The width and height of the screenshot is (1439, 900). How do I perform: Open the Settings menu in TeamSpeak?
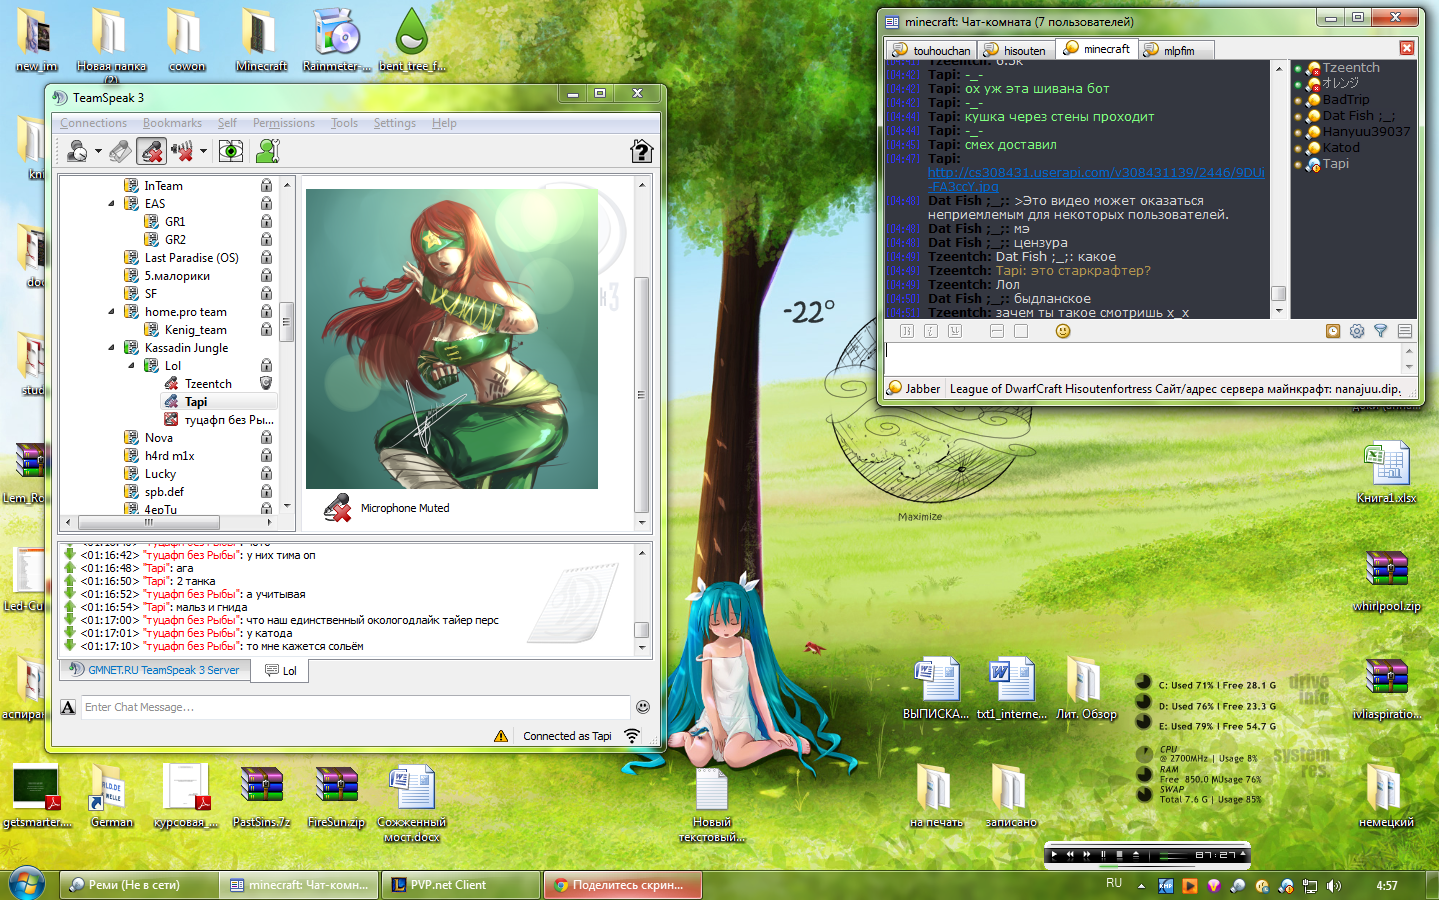click(395, 123)
